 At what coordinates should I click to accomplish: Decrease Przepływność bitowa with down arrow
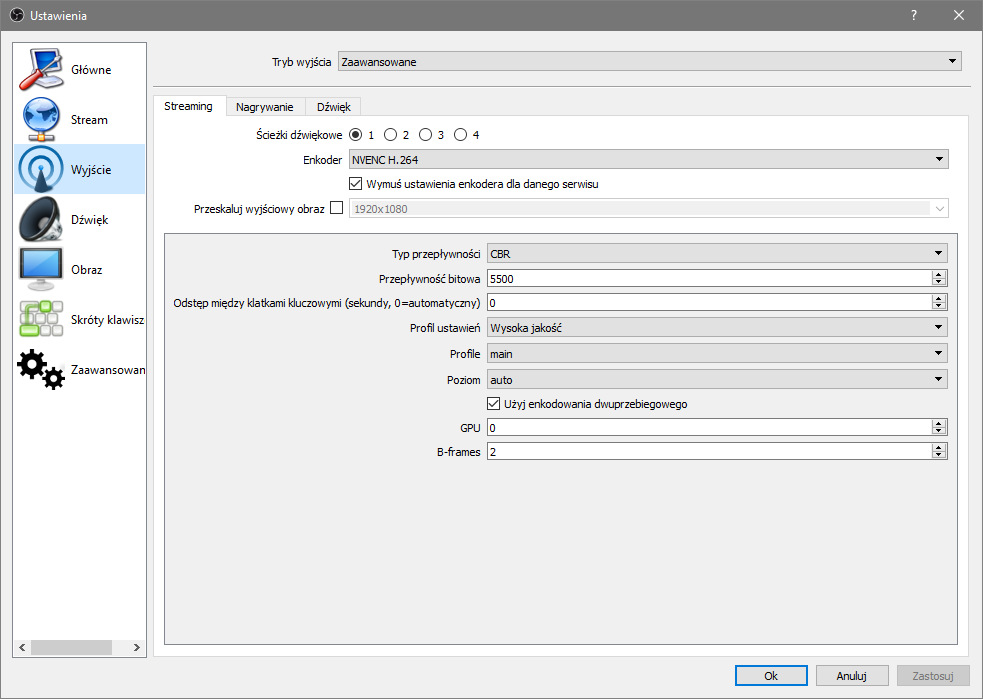938,282
